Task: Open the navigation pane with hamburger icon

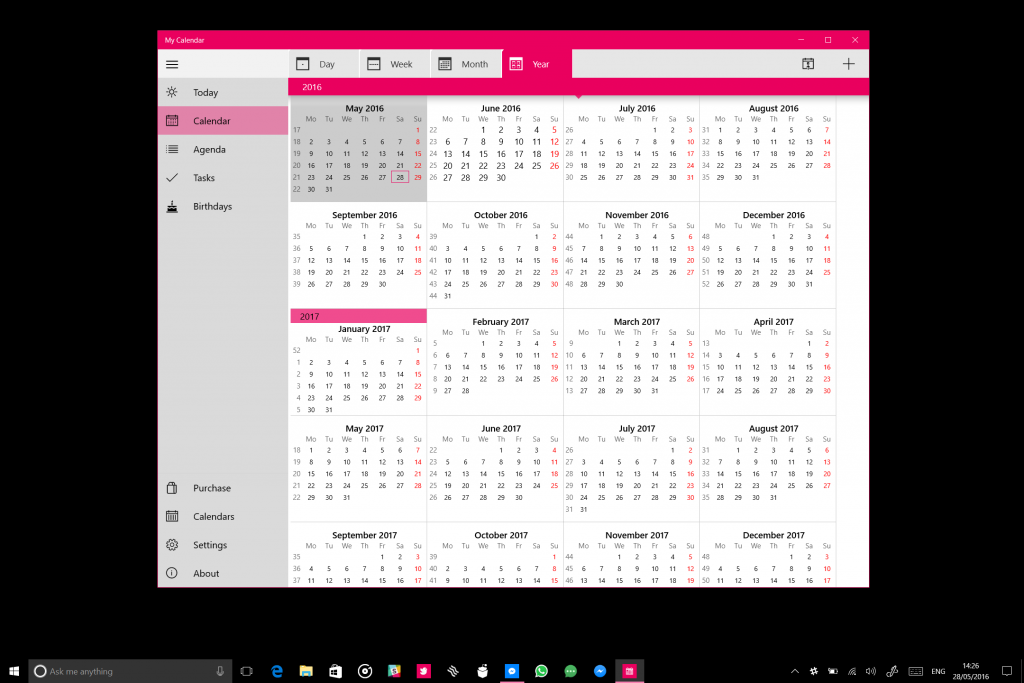Action: [x=171, y=63]
